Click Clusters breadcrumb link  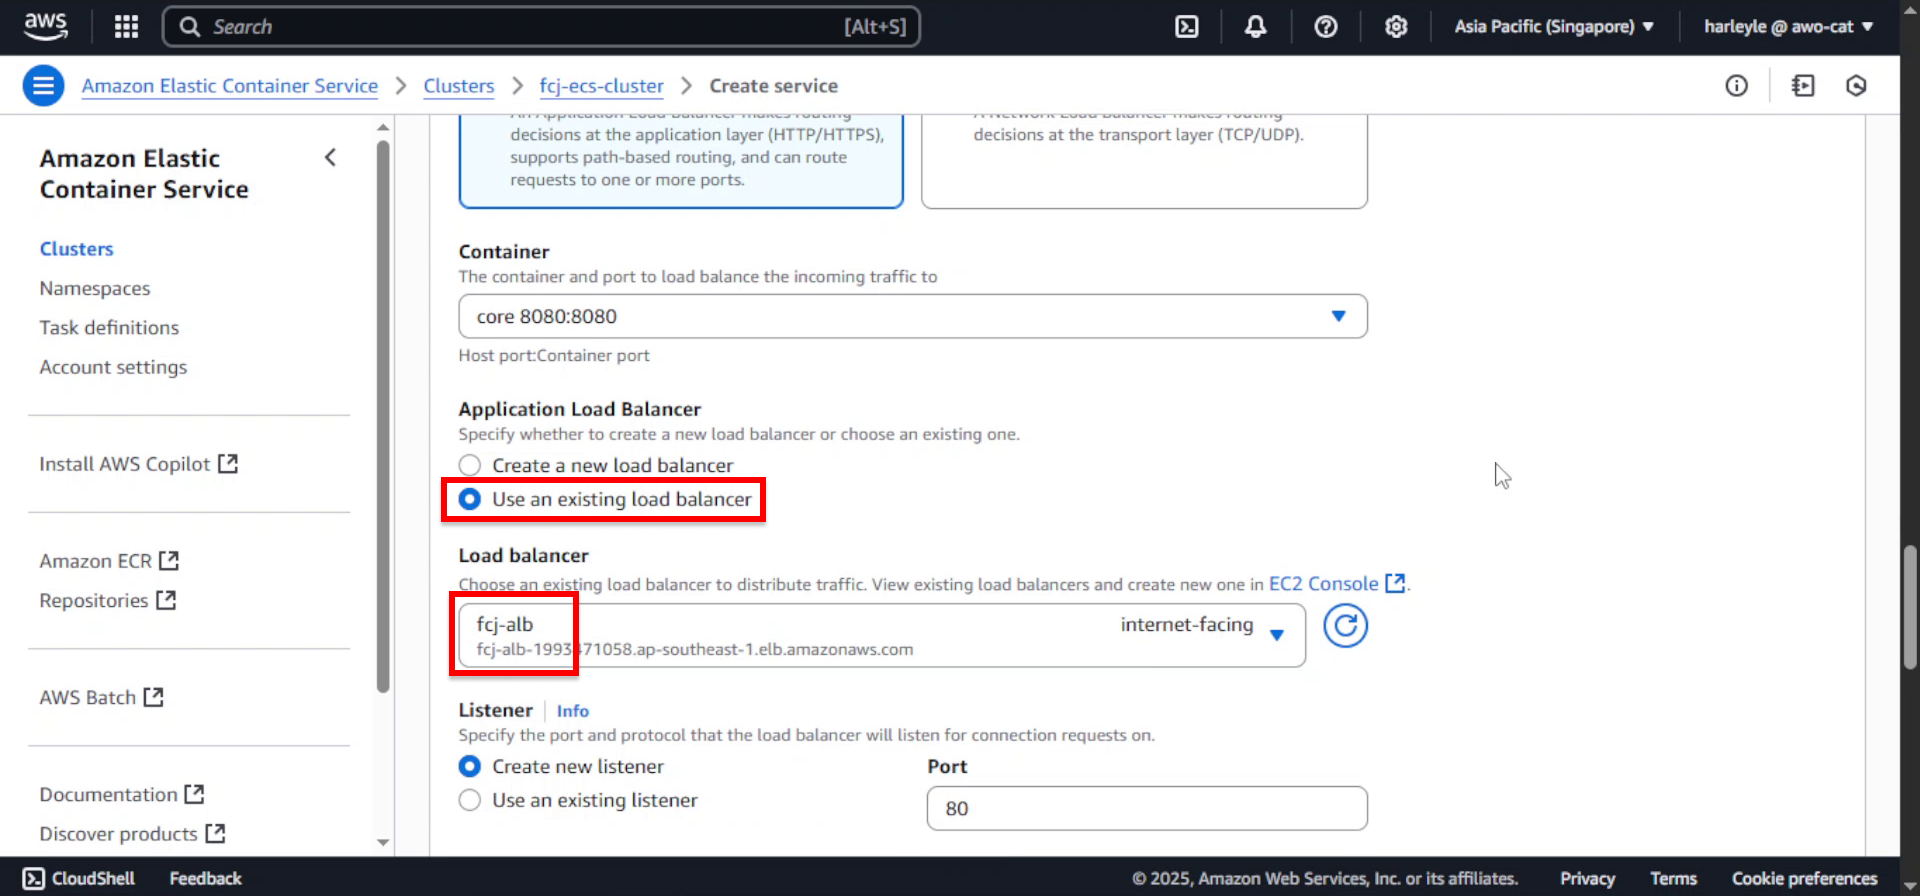click(x=459, y=86)
